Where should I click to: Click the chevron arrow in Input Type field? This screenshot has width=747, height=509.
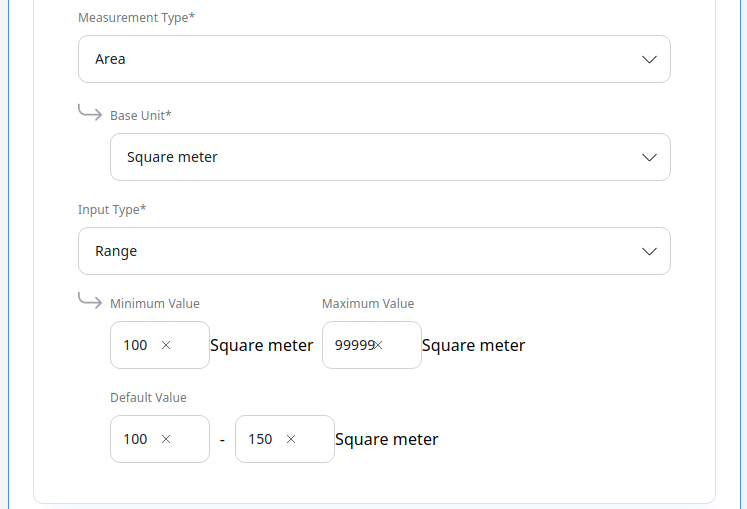pyautogui.click(x=649, y=251)
